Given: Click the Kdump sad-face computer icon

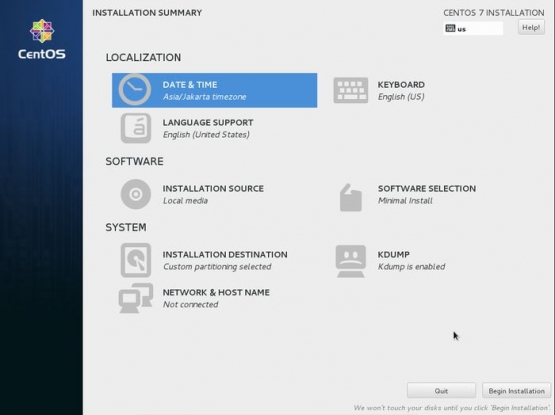Looking at the screenshot, I should (350, 261).
